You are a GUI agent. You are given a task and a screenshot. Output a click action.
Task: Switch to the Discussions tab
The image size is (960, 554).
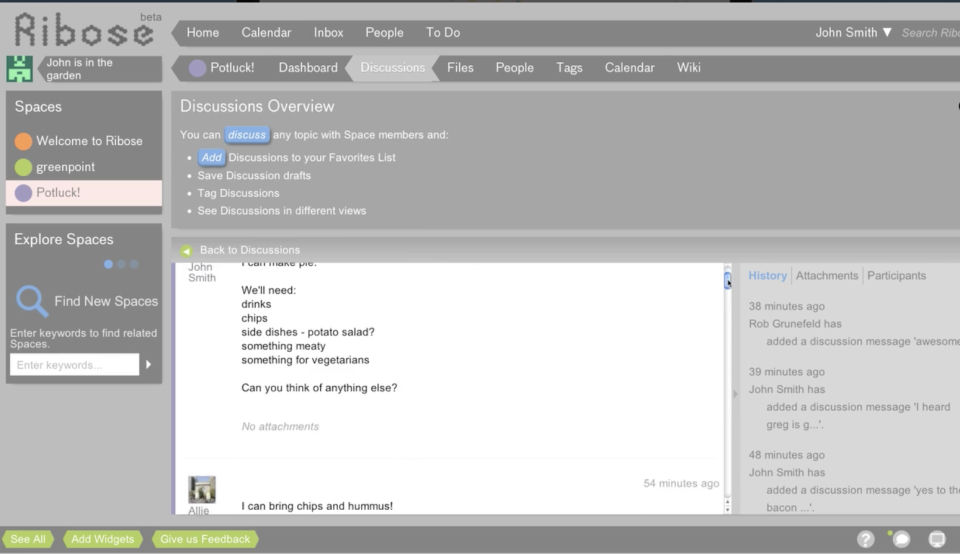(392, 68)
